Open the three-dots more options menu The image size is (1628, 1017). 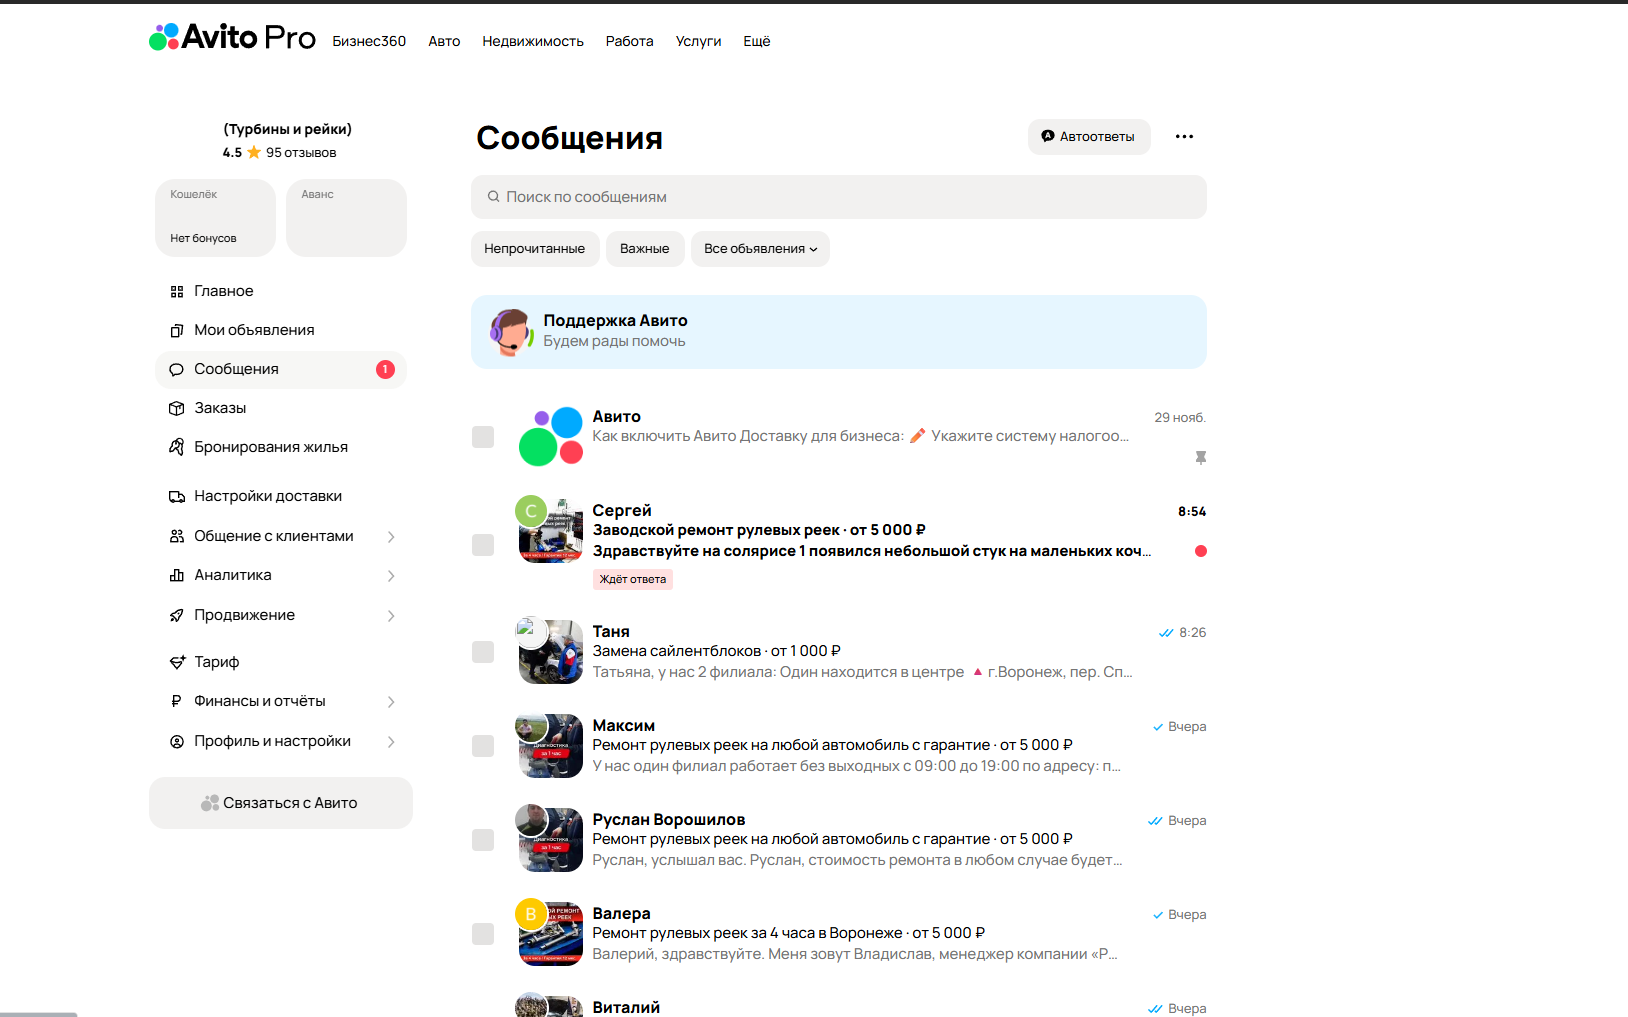pyautogui.click(x=1184, y=137)
